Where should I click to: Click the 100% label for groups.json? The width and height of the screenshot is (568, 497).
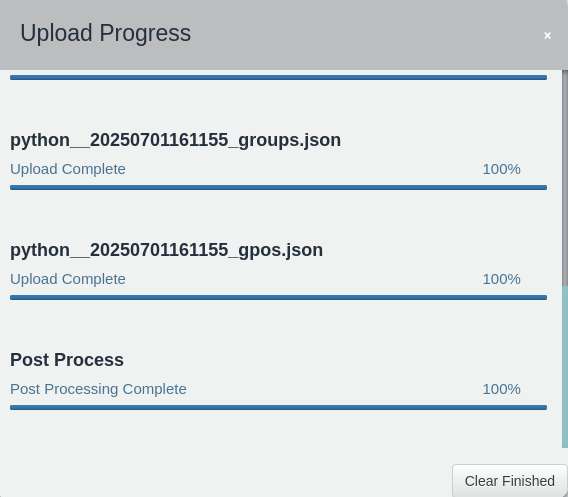point(502,169)
